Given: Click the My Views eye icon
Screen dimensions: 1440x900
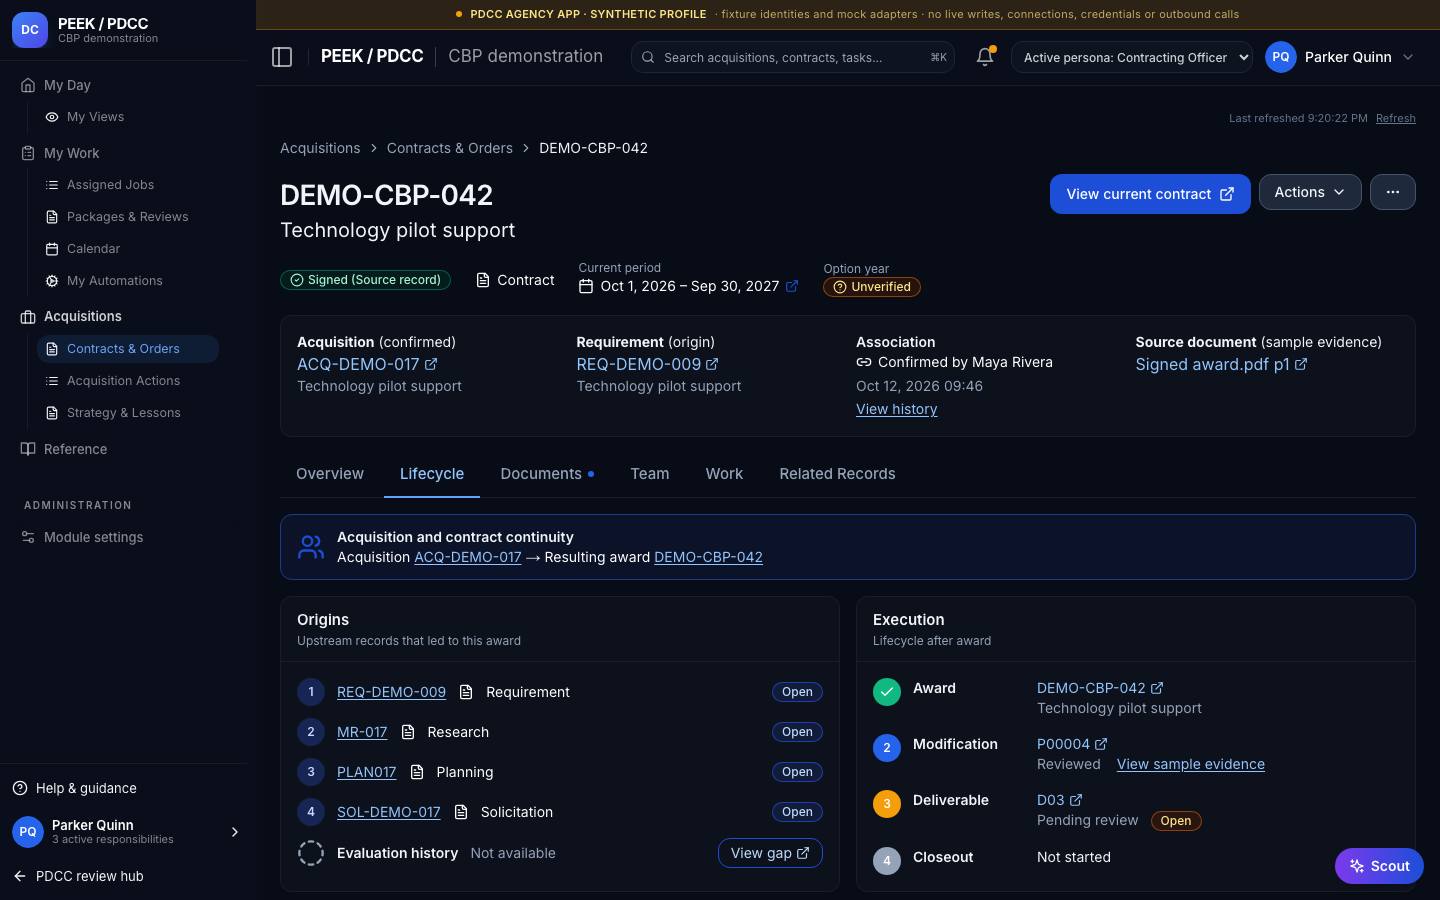Looking at the screenshot, I should 52,117.
